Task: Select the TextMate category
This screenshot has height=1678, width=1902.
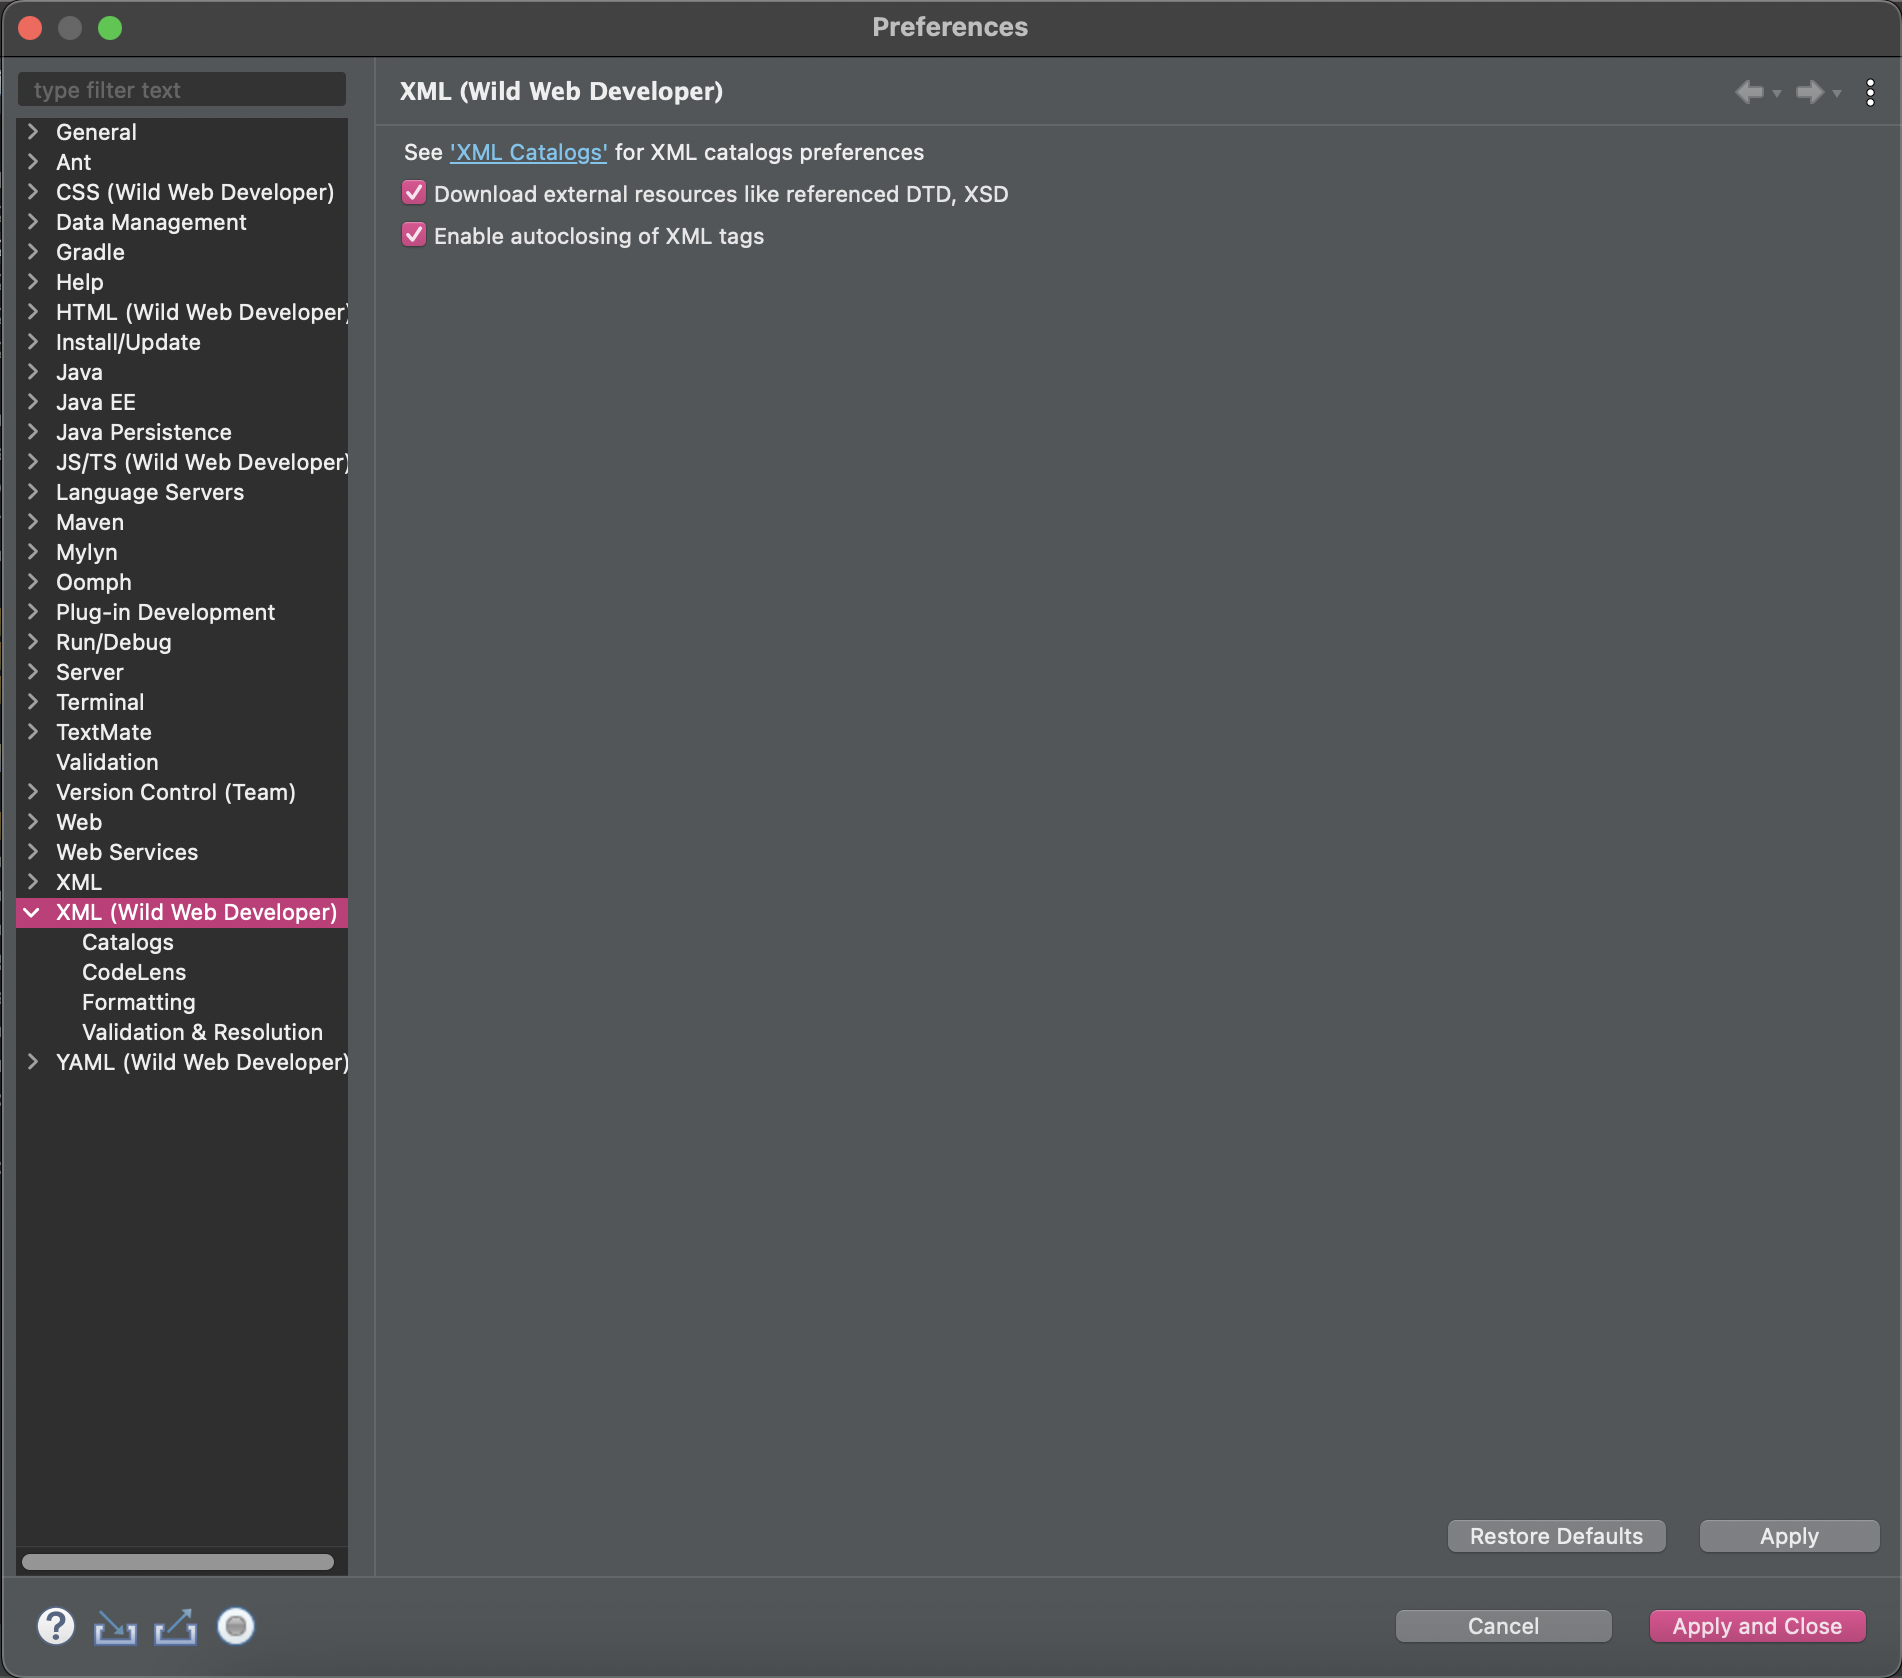Action: click(x=104, y=732)
